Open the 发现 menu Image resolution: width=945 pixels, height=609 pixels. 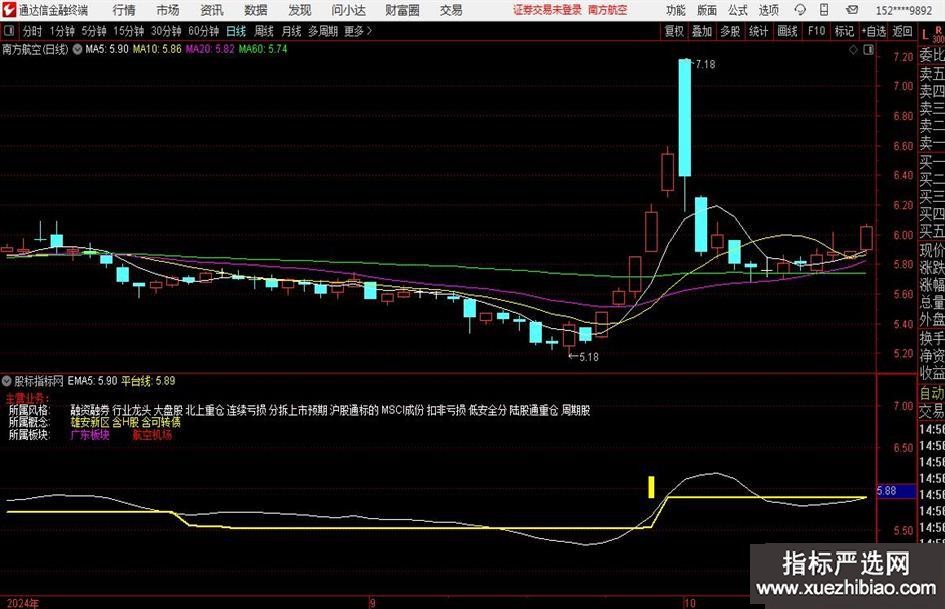pyautogui.click(x=300, y=10)
